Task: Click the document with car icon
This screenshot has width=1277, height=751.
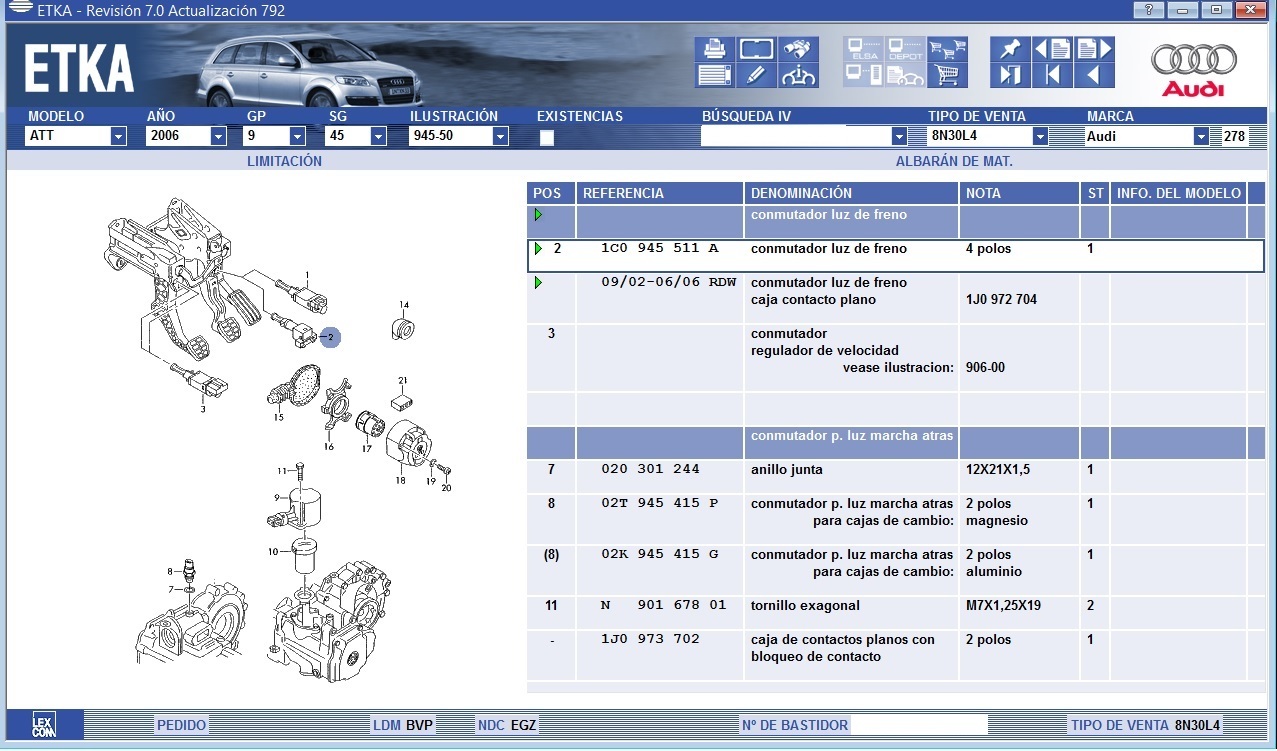Action: coord(905,75)
